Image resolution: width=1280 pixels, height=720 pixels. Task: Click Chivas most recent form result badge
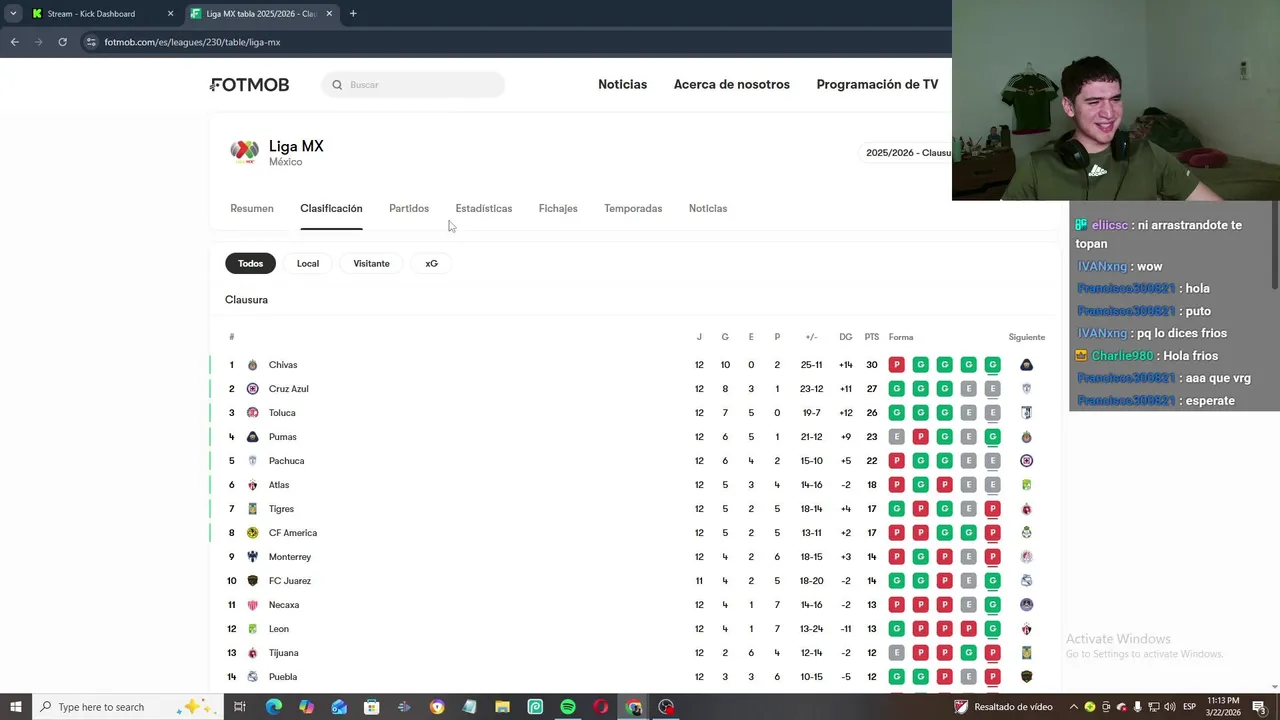(x=992, y=365)
